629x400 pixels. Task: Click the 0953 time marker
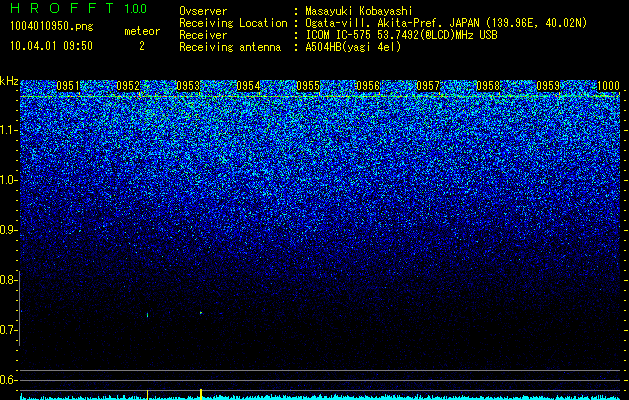pos(188,86)
